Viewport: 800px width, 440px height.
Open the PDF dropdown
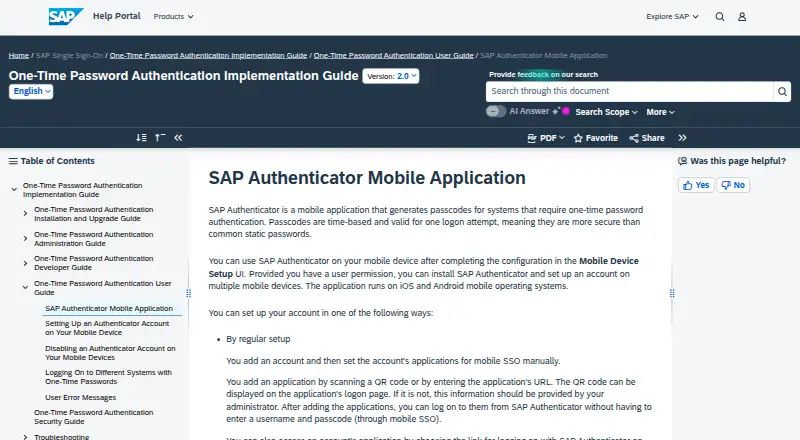[x=546, y=138]
